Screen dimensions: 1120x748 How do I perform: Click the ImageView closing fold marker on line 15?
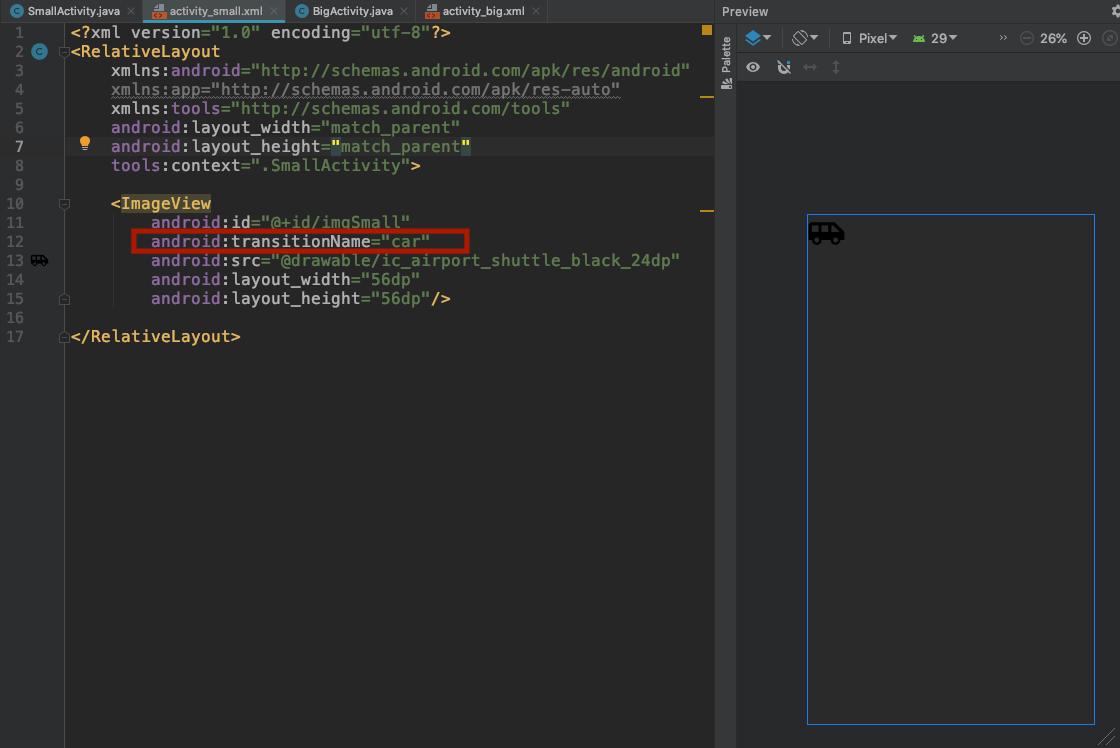coord(64,299)
